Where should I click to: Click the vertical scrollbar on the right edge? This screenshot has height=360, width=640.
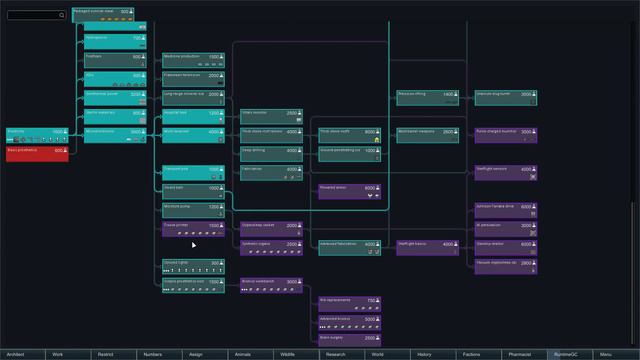[x=633, y=273]
